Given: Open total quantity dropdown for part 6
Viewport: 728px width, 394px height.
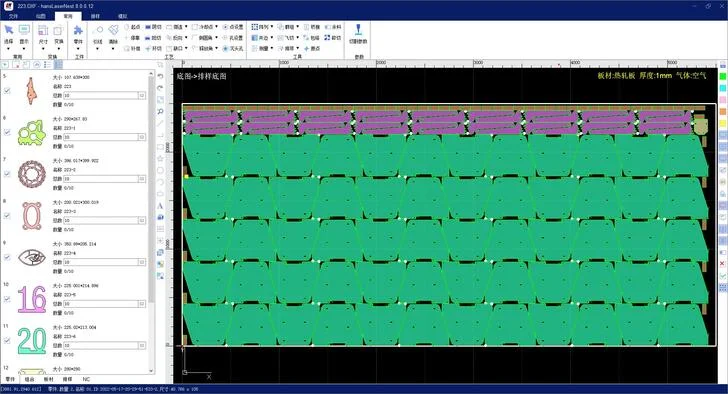Looking at the screenshot, I should (x=142, y=137).
